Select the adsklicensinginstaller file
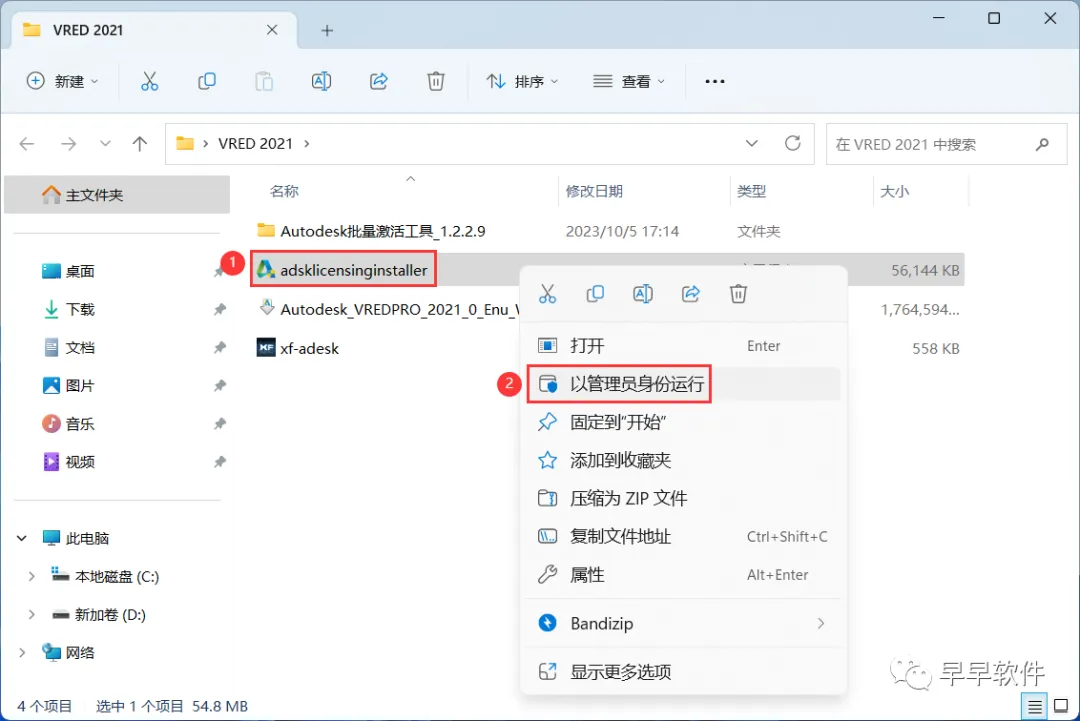 click(x=353, y=270)
